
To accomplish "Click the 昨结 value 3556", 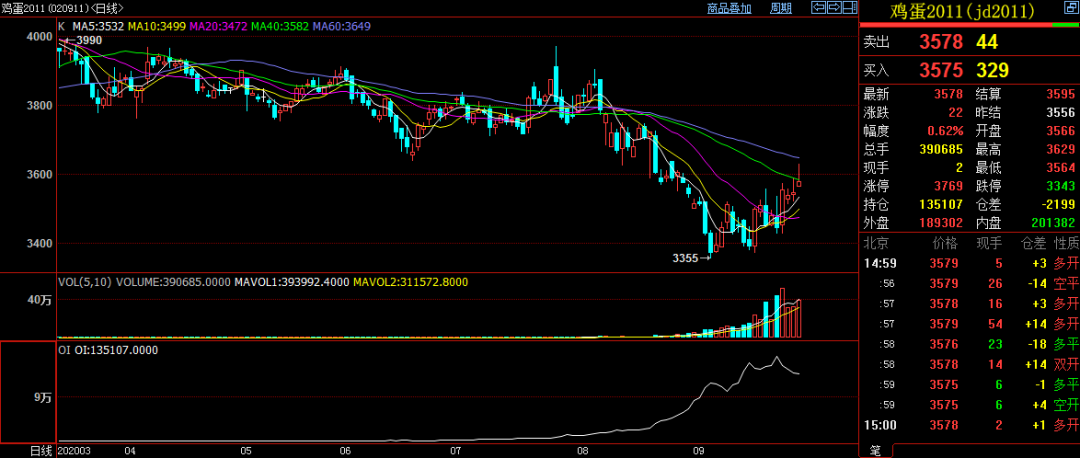I will point(1061,113).
